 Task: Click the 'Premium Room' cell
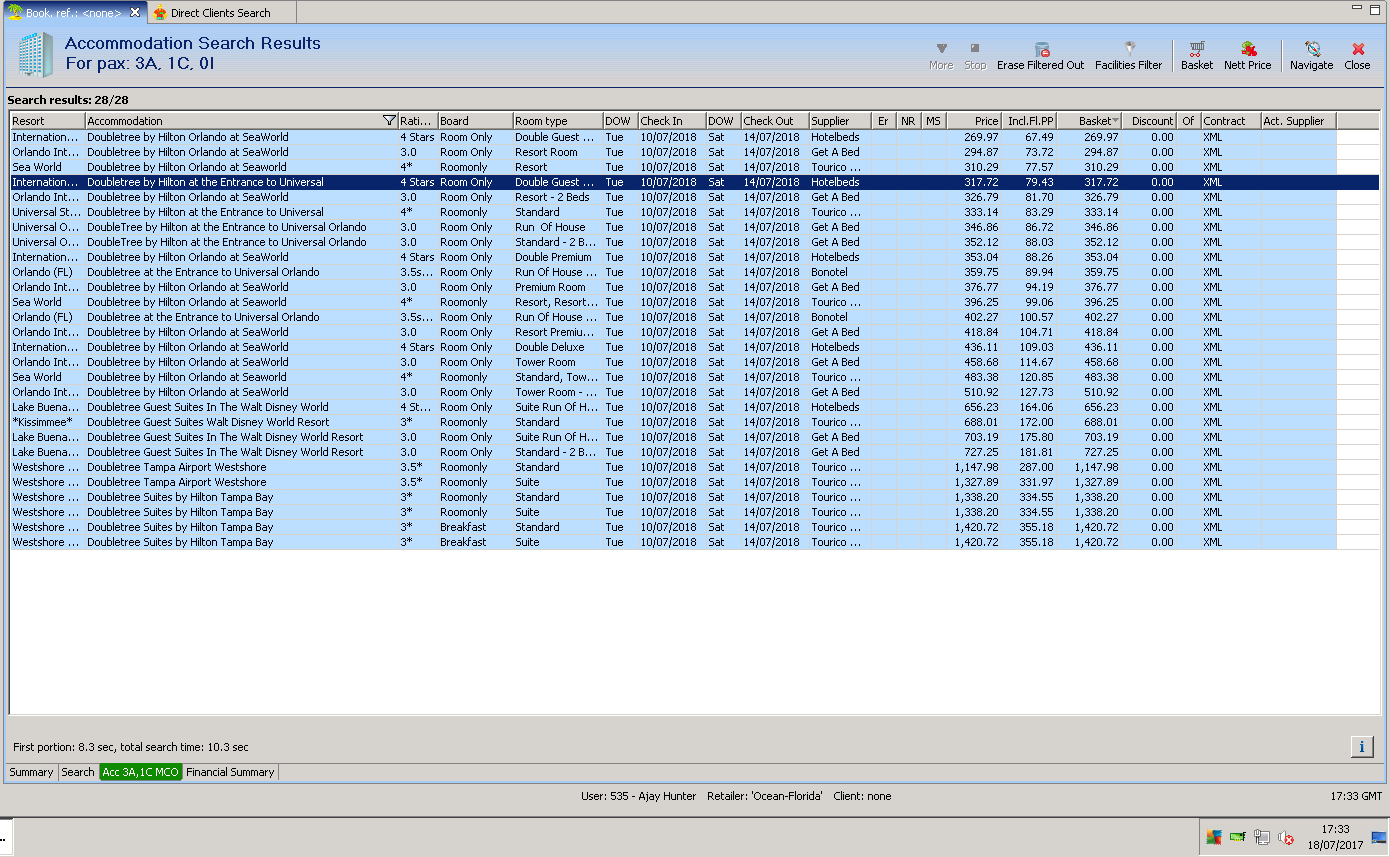point(558,287)
